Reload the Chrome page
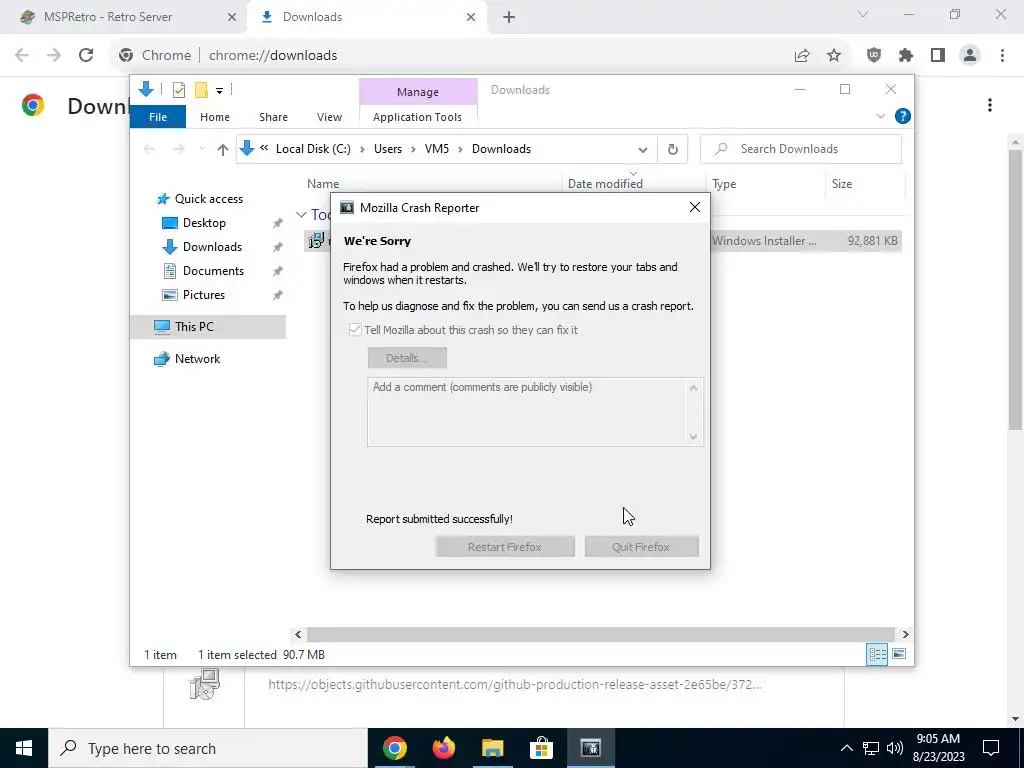This screenshot has height=768, width=1024. (86, 56)
